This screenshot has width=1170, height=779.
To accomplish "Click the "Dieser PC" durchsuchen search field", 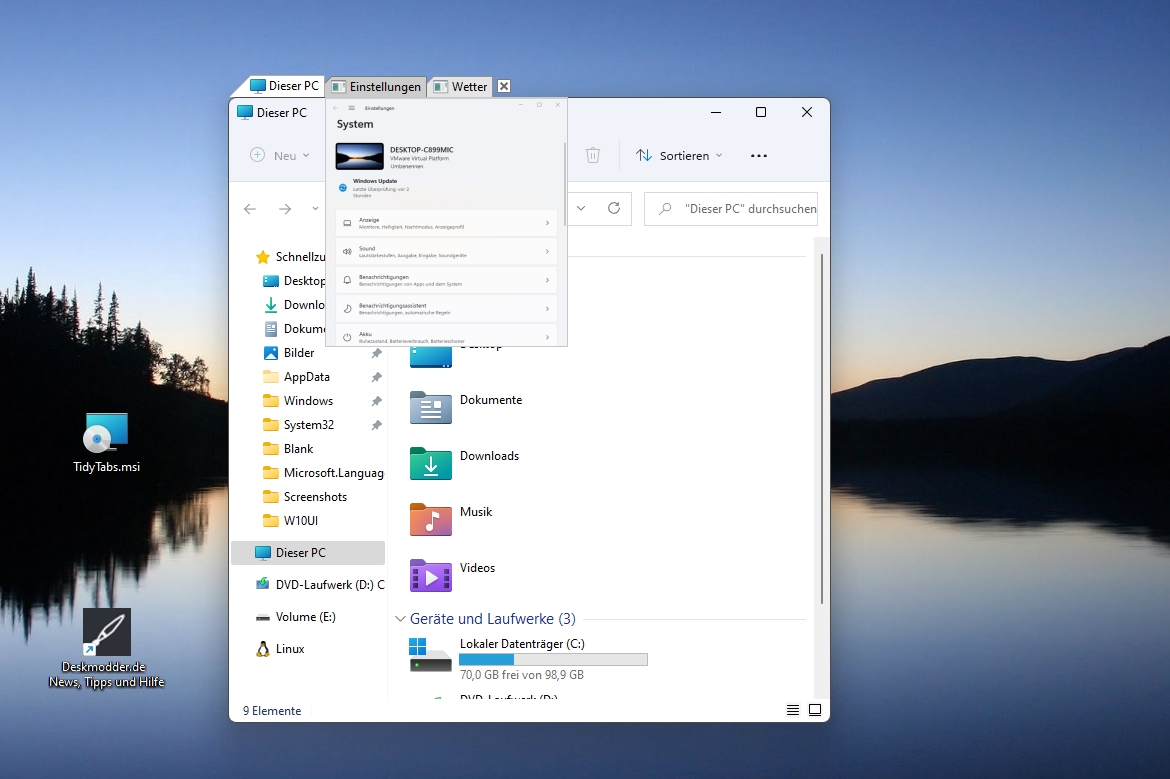I will click(731, 209).
